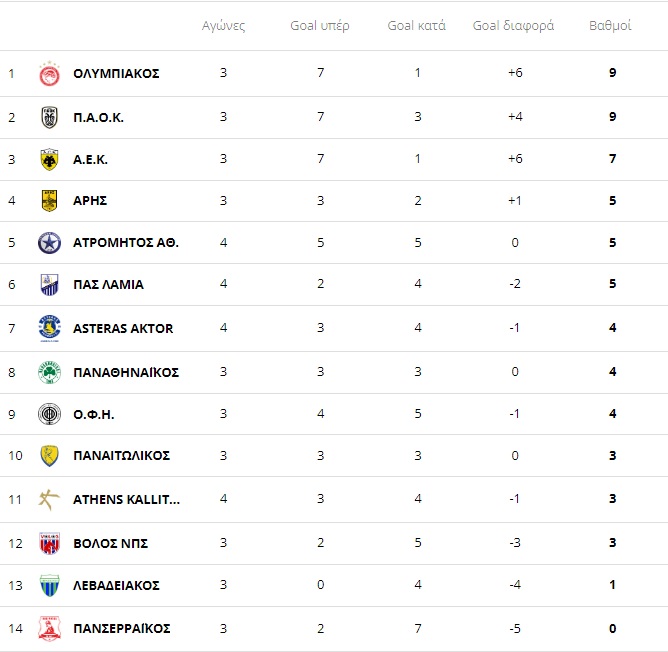Viewport: 668px width, 652px height.
Task: Open the ΟΛΥΜΠΙΑΚΟΣ team name link
Action: tap(116, 73)
